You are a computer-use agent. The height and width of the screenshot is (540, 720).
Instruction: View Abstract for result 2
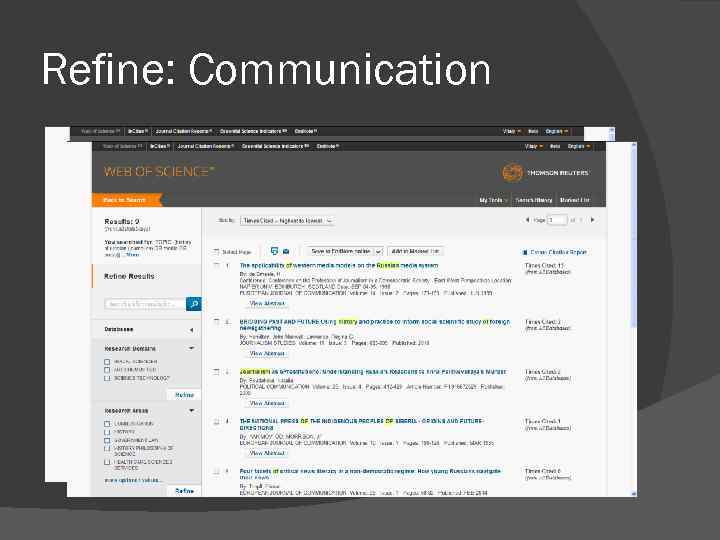pos(267,354)
